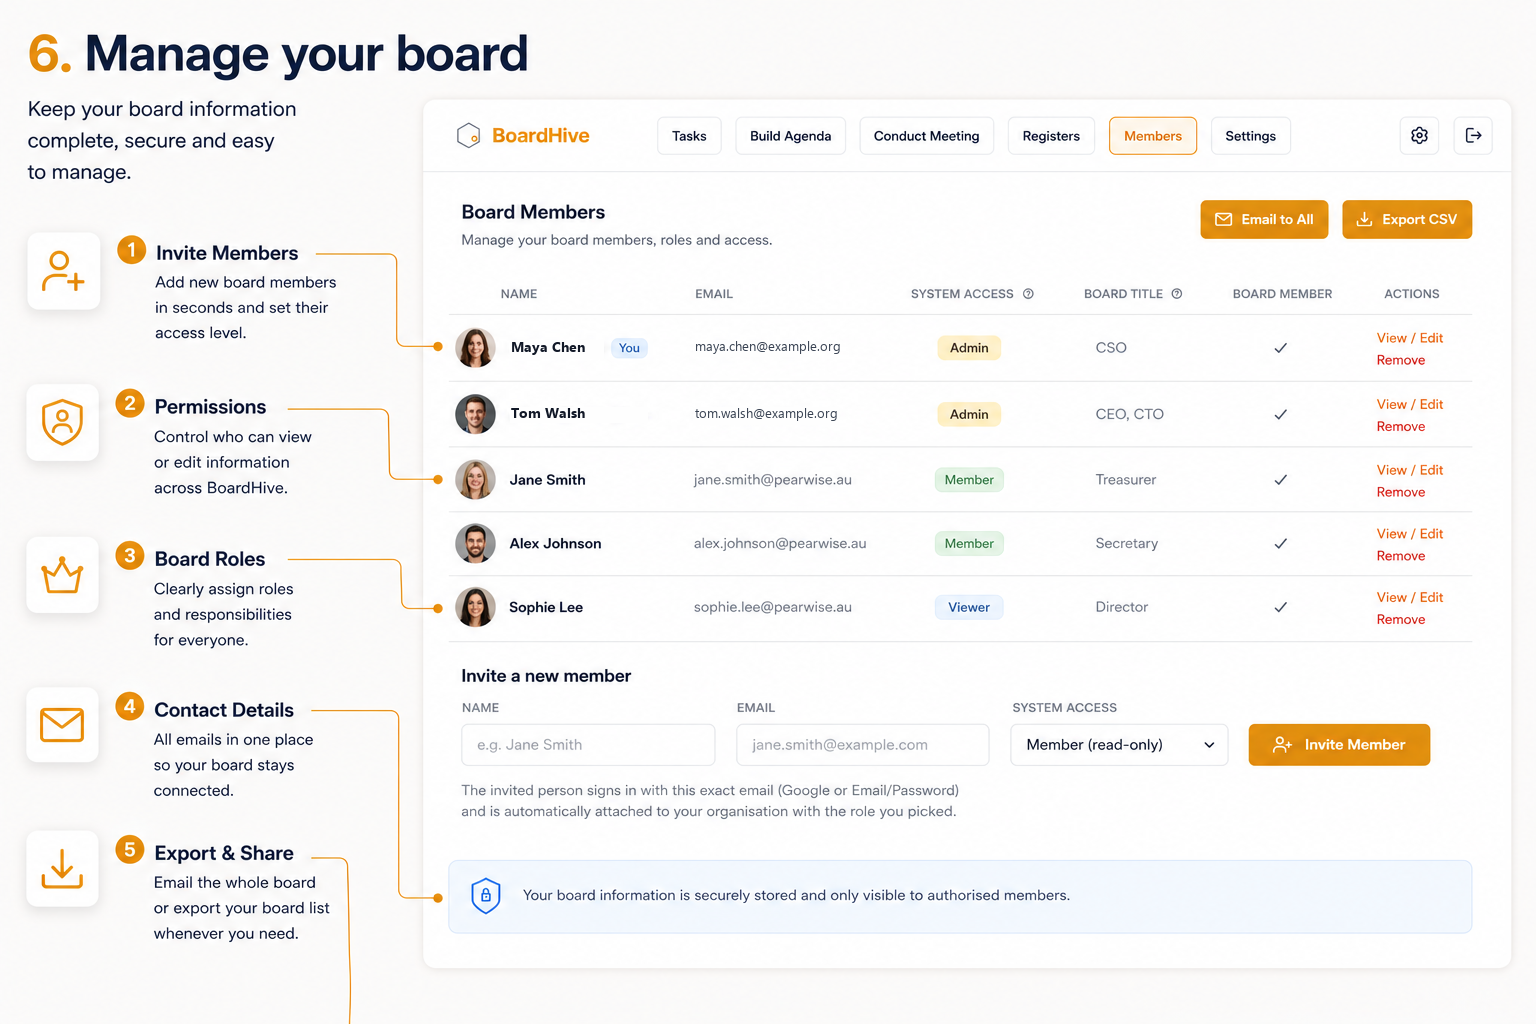Click the NAME column header
Screen dimensions: 1536x1024
(519, 294)
